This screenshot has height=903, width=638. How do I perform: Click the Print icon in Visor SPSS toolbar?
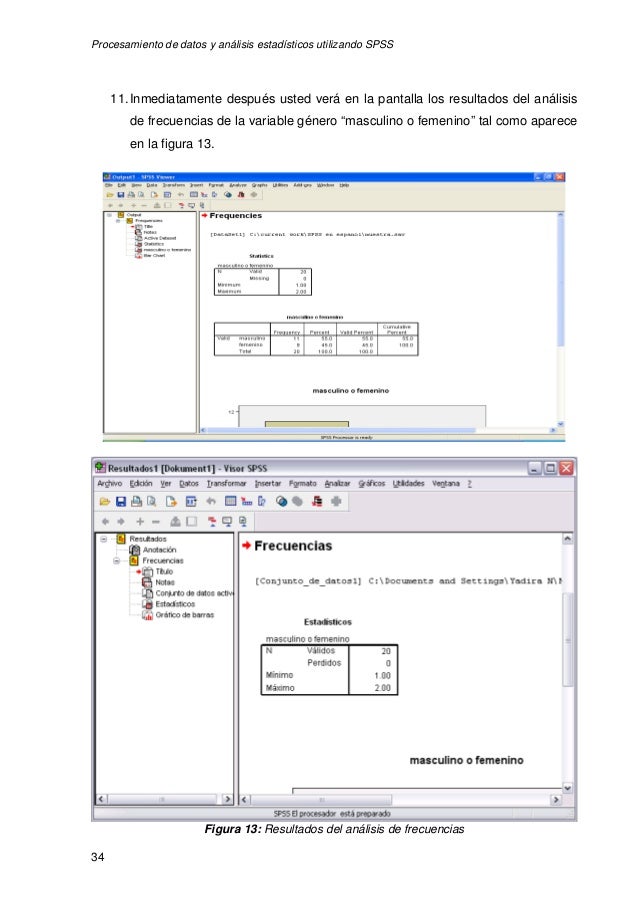(x=136, y=502)
